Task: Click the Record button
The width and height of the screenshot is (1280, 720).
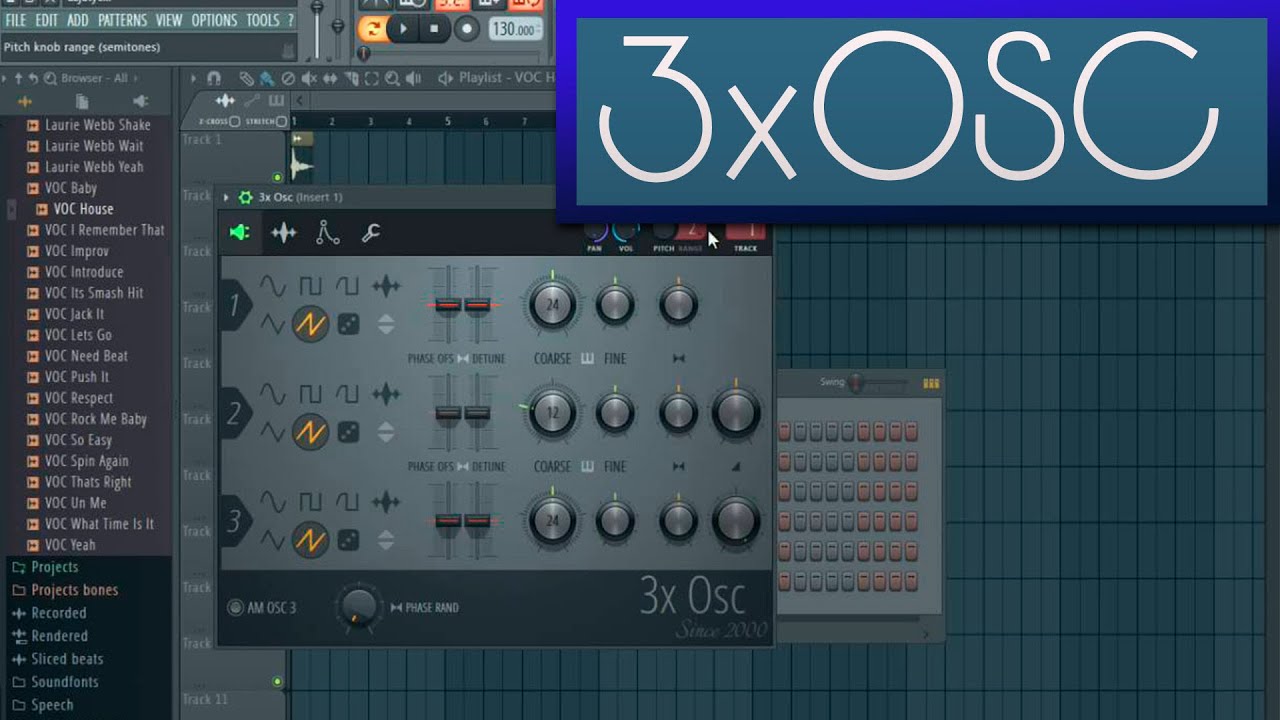Action: [466, 28]
